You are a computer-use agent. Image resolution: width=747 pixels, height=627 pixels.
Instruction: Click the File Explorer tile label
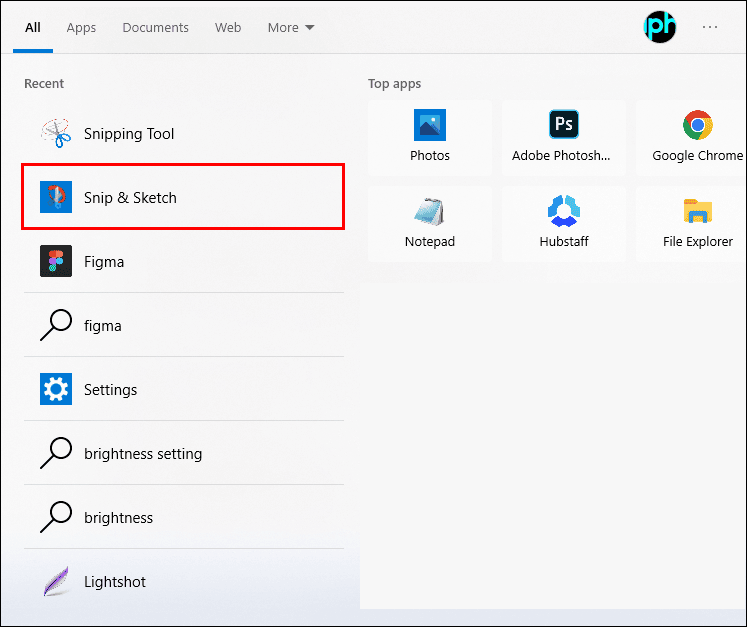tap(697, 242)
